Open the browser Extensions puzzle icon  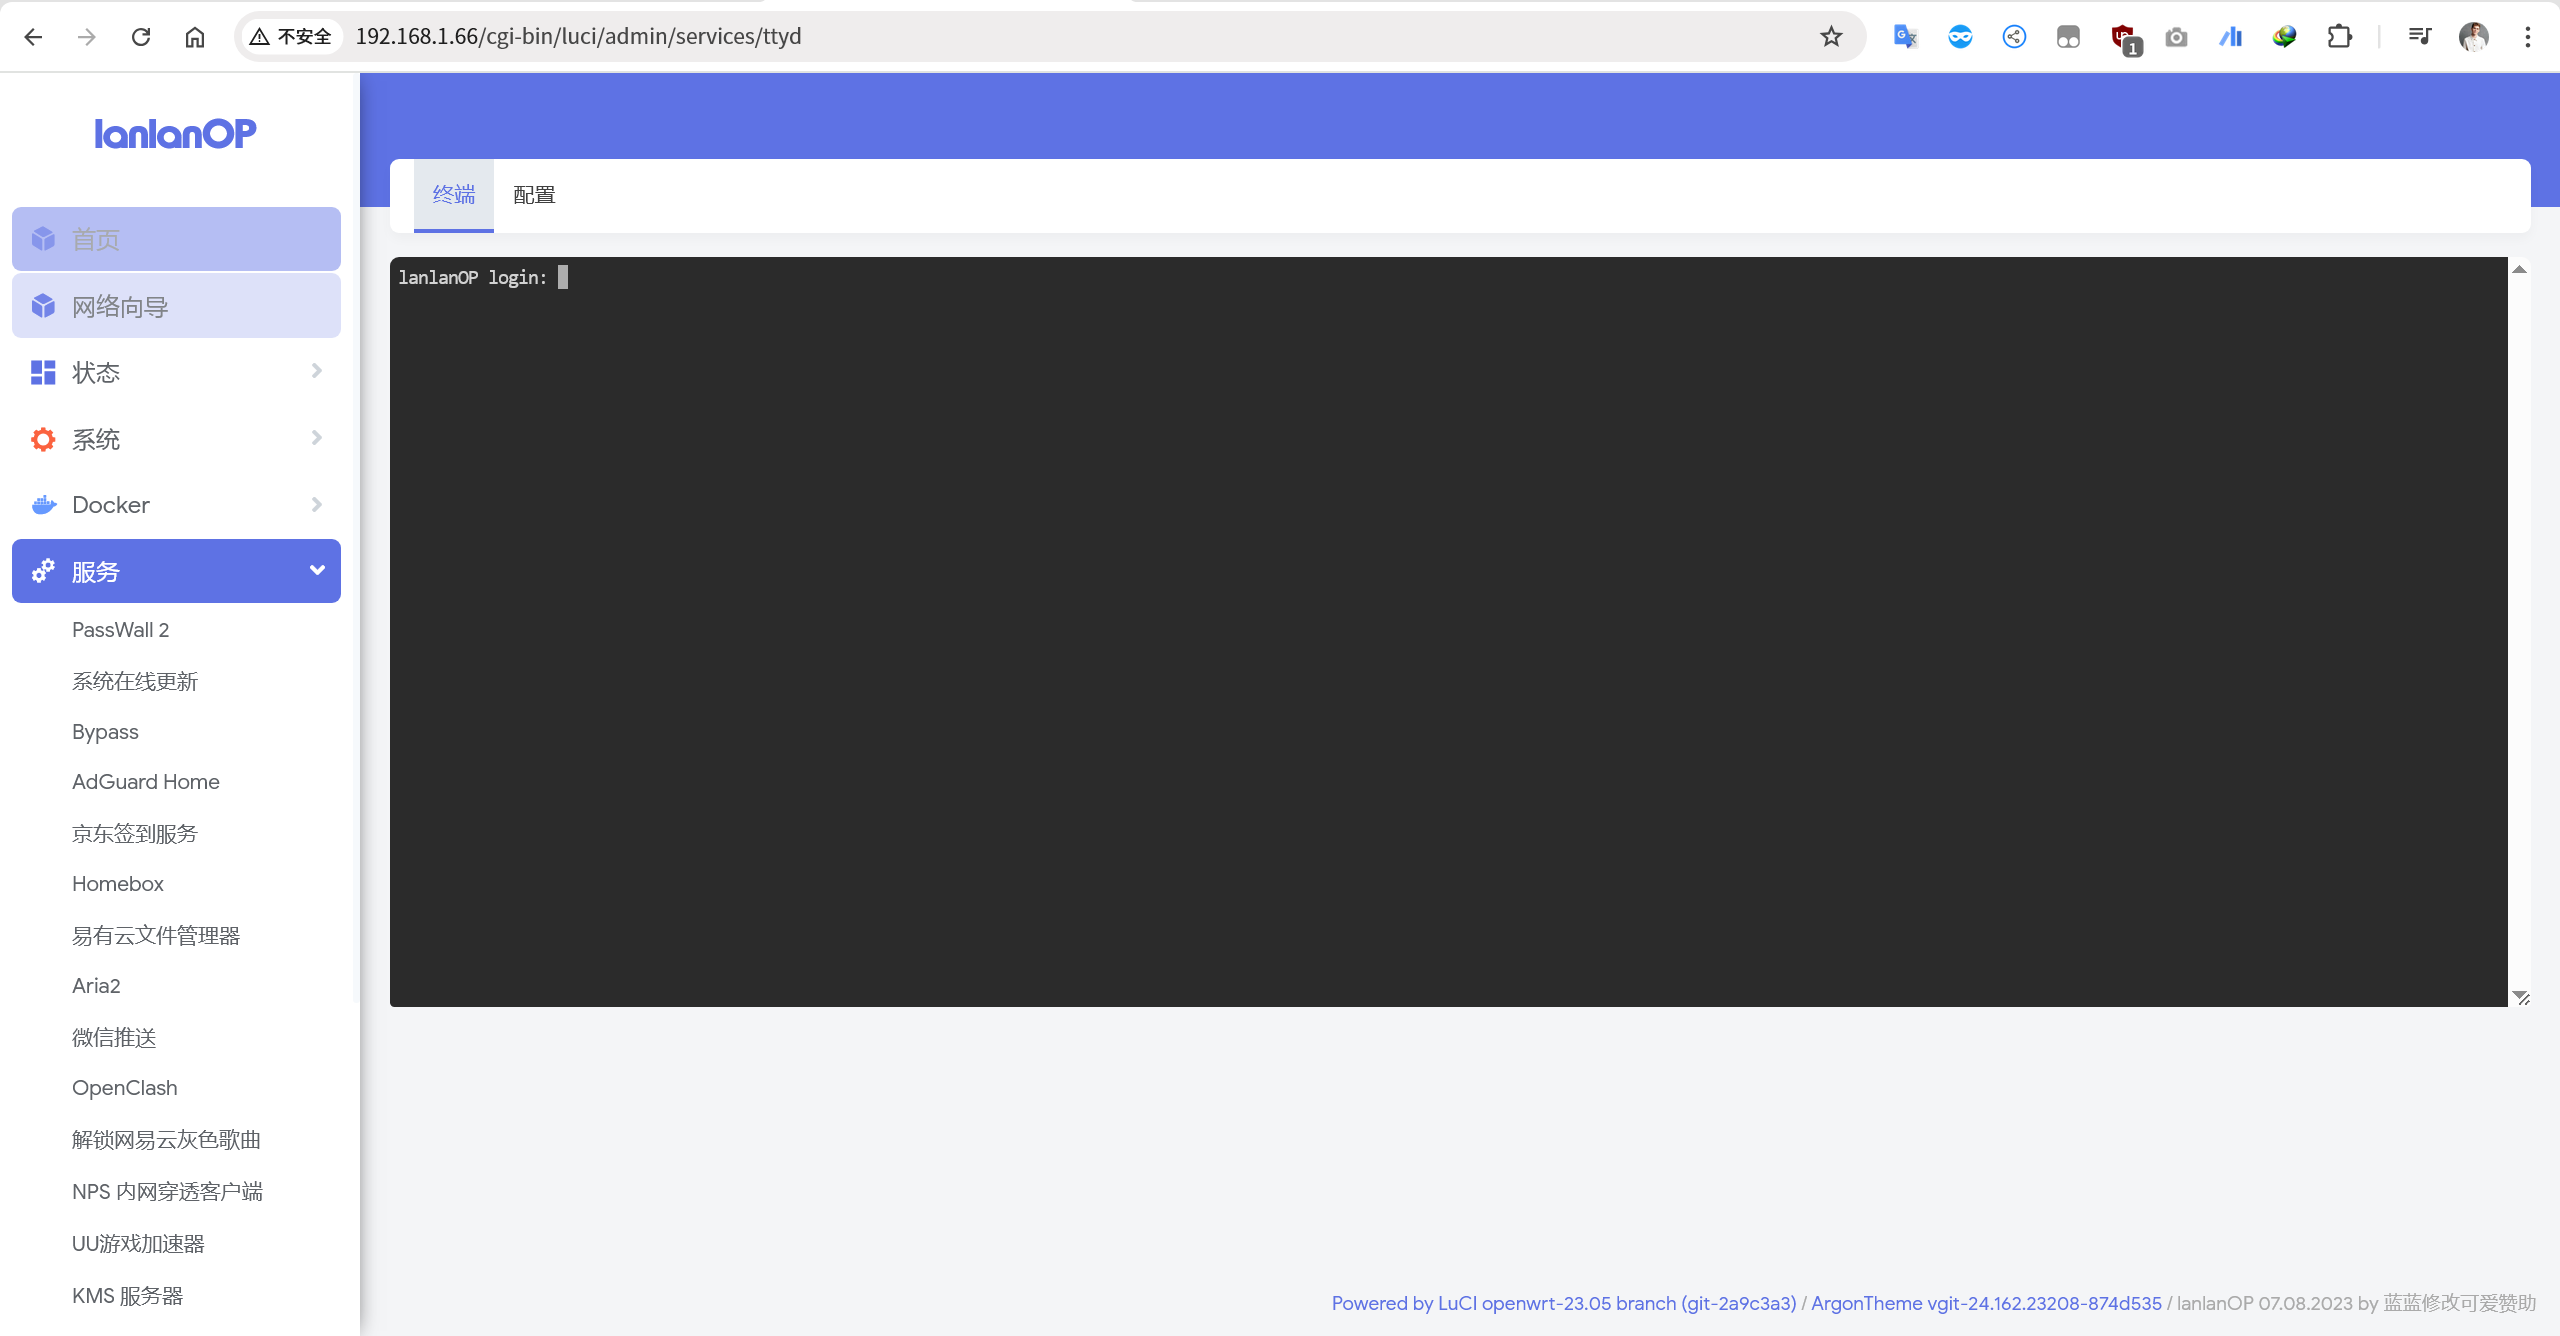click(x=2339, y=37)
